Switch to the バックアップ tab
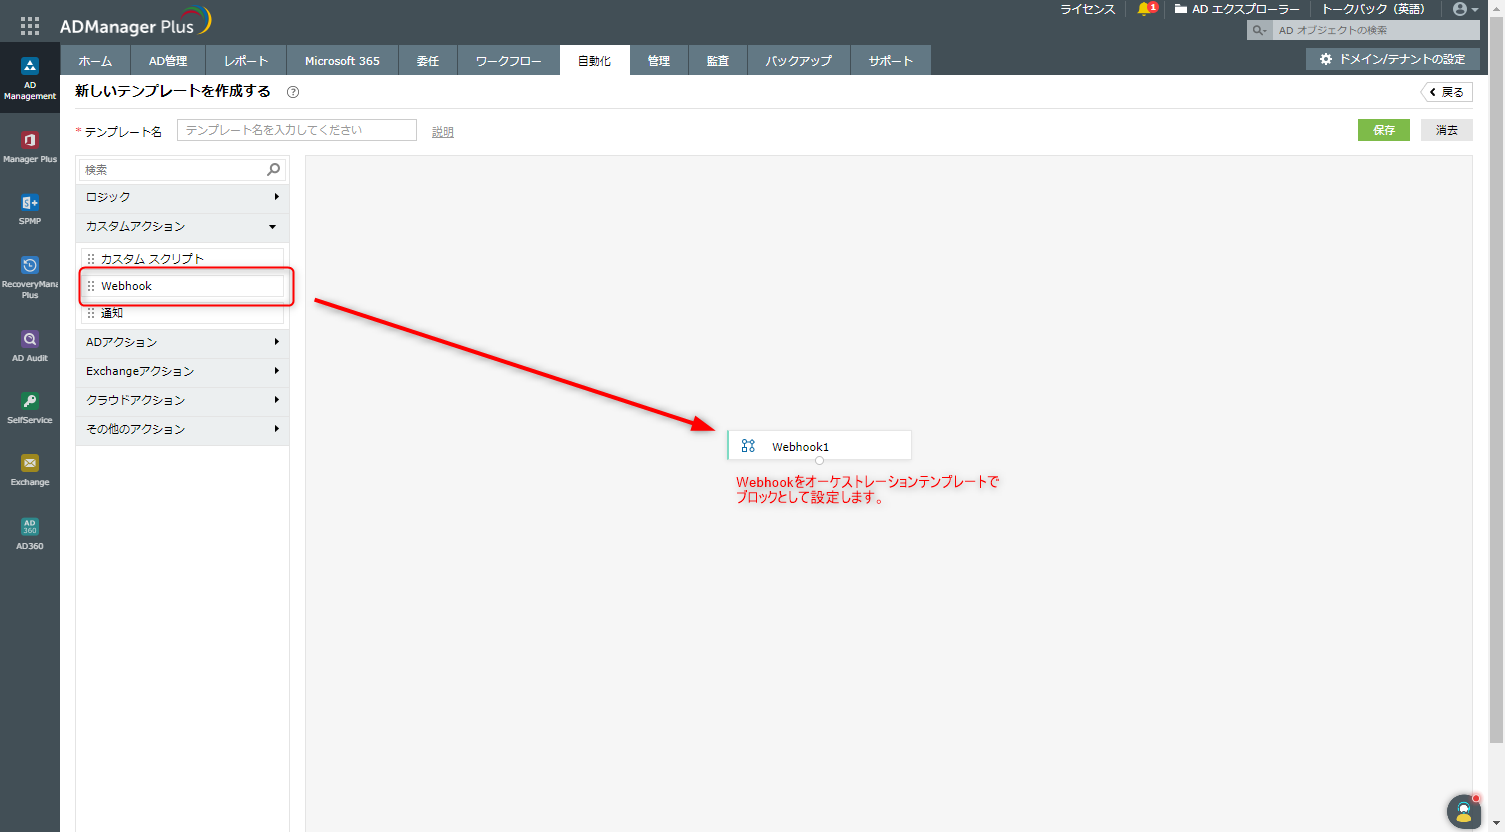 (x=799, y=61)
